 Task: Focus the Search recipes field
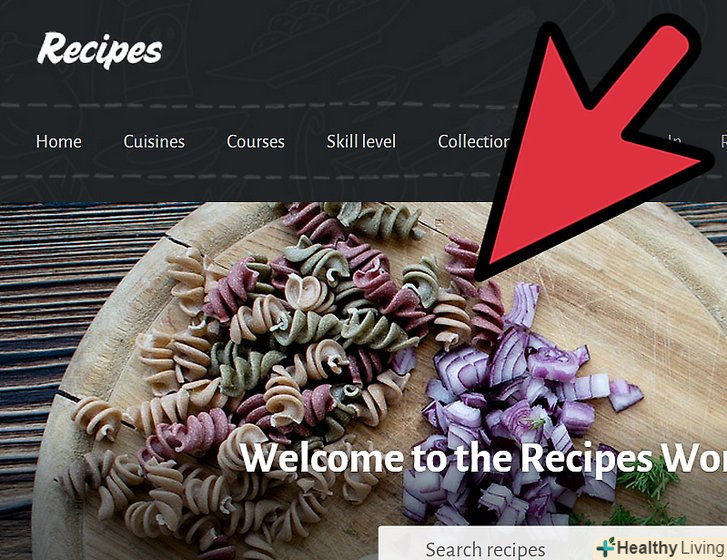(x=485, y=549)
